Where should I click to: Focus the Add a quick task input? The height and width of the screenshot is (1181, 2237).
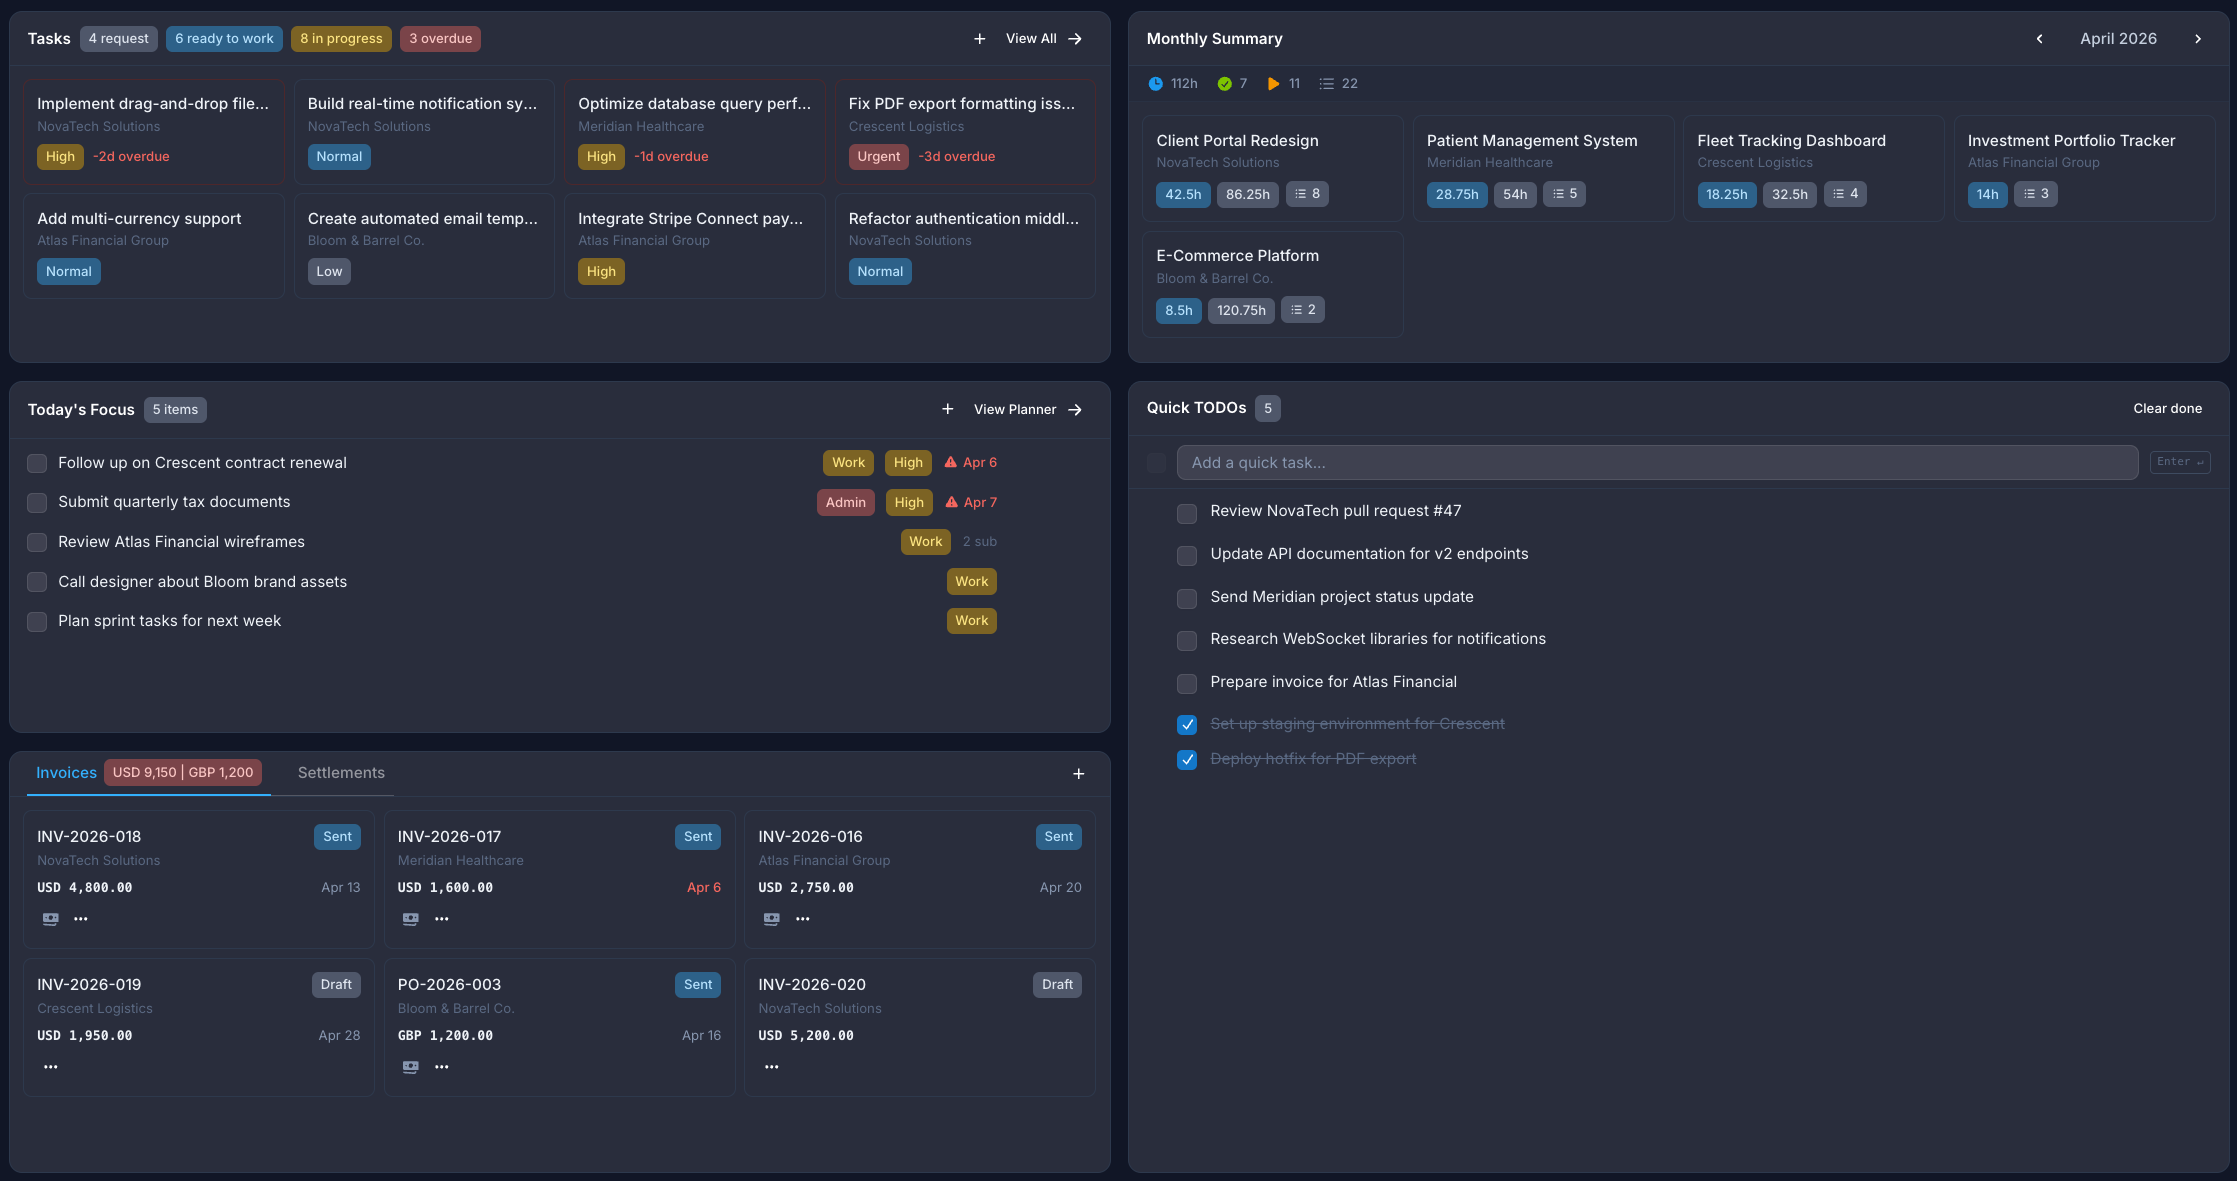[x=1657, y=463]
